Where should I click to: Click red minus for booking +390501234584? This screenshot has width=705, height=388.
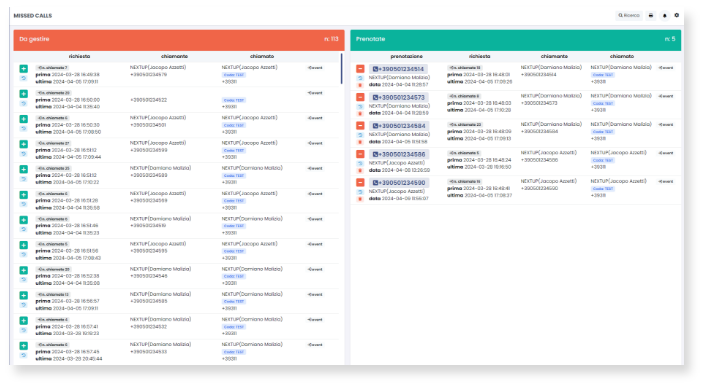pyautogui.click(x=360, y=125)
